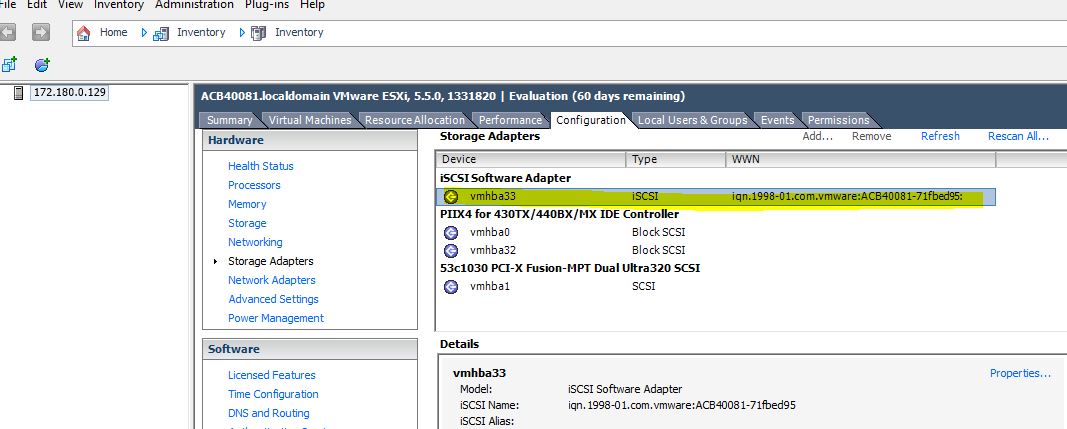The width and height of the screenshot is (1067, 429).
Task: Click the iSCSI Name value in Details
Action: click(x=681, y=405)
